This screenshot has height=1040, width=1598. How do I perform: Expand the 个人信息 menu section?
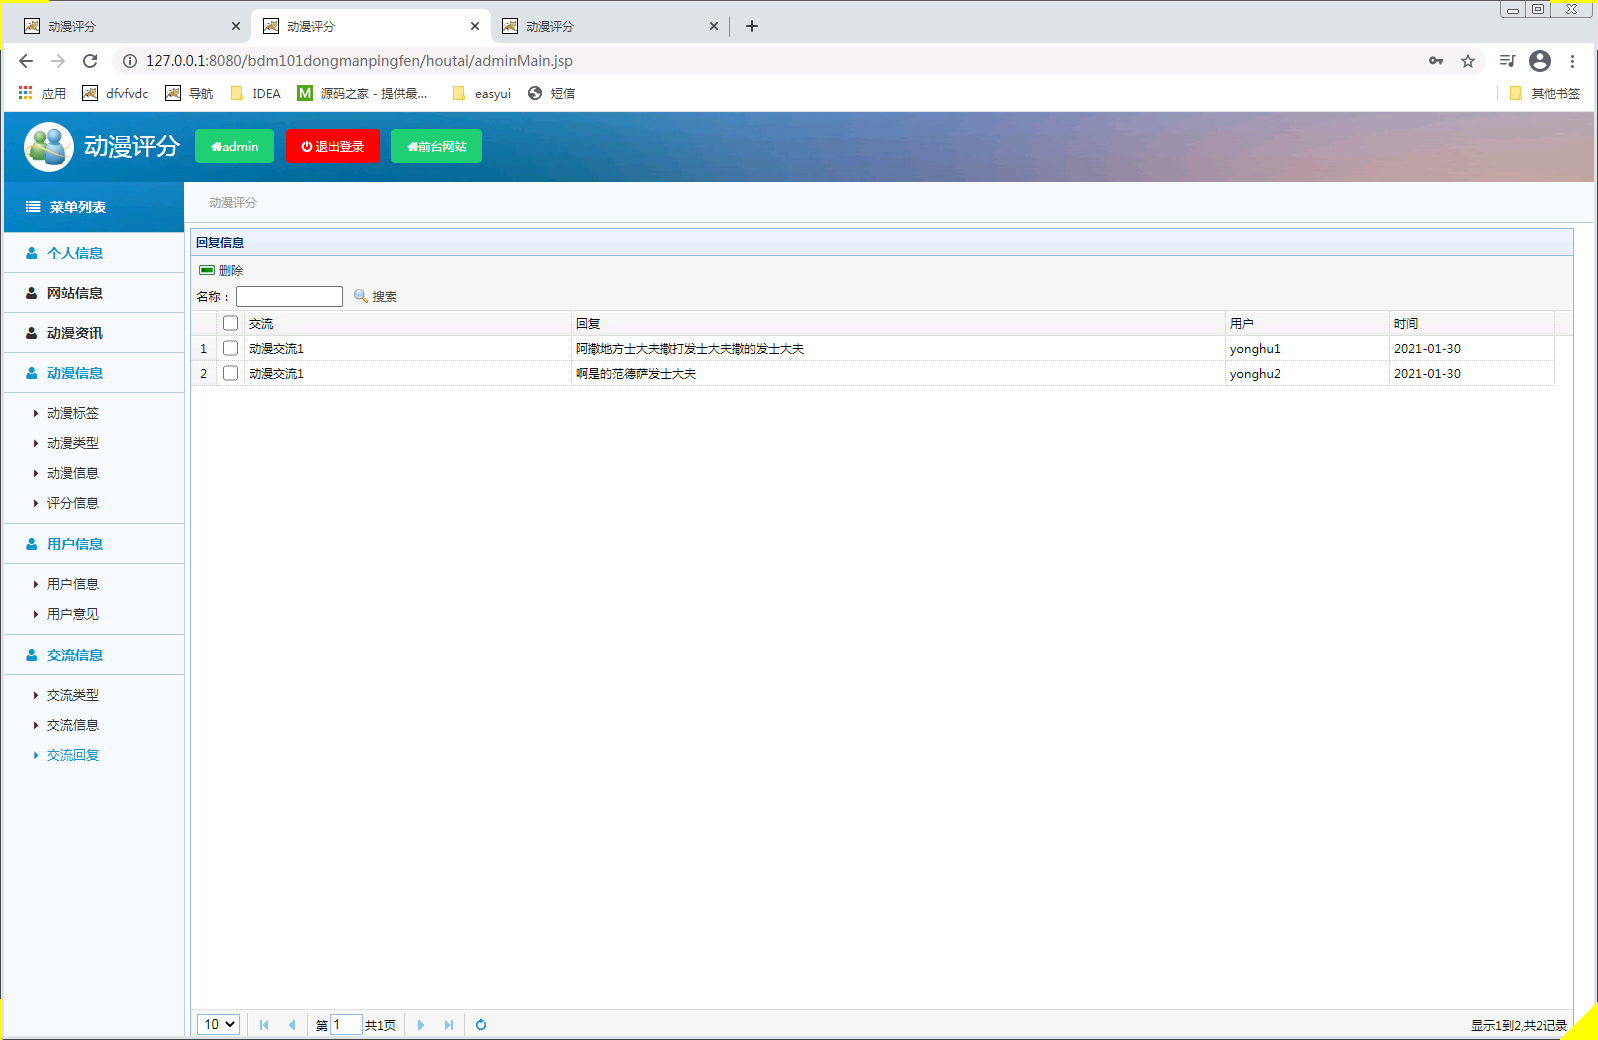click(94, 253)
